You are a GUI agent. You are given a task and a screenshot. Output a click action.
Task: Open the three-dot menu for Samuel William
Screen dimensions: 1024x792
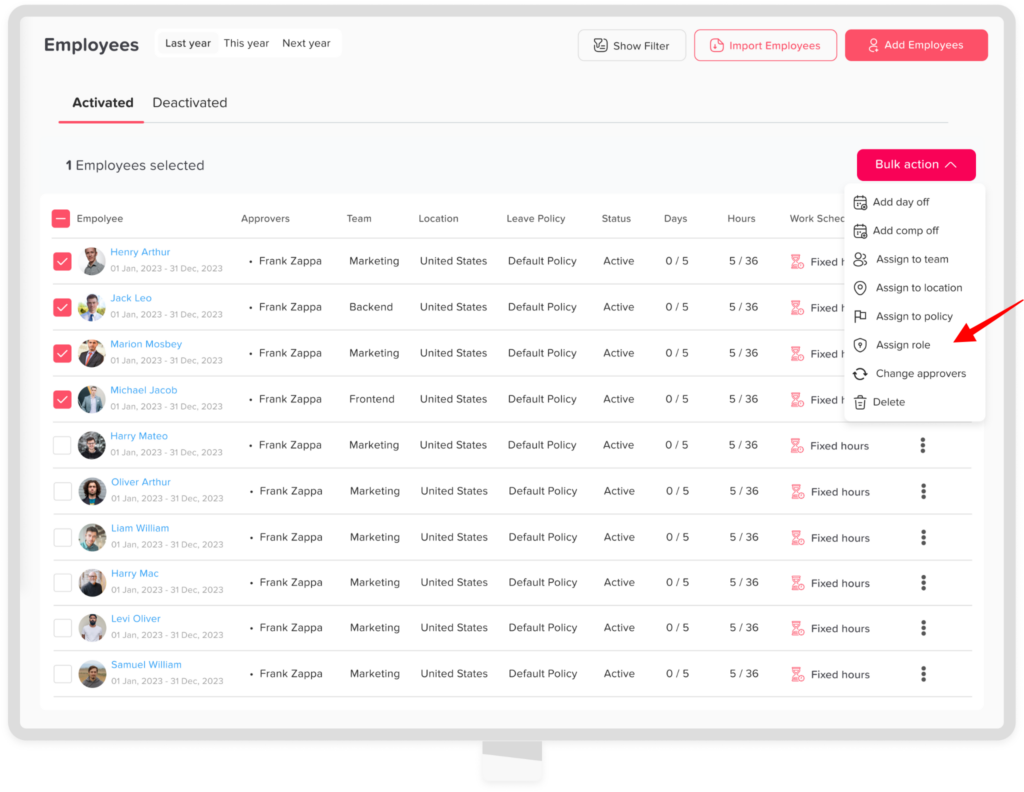point(923,674)
